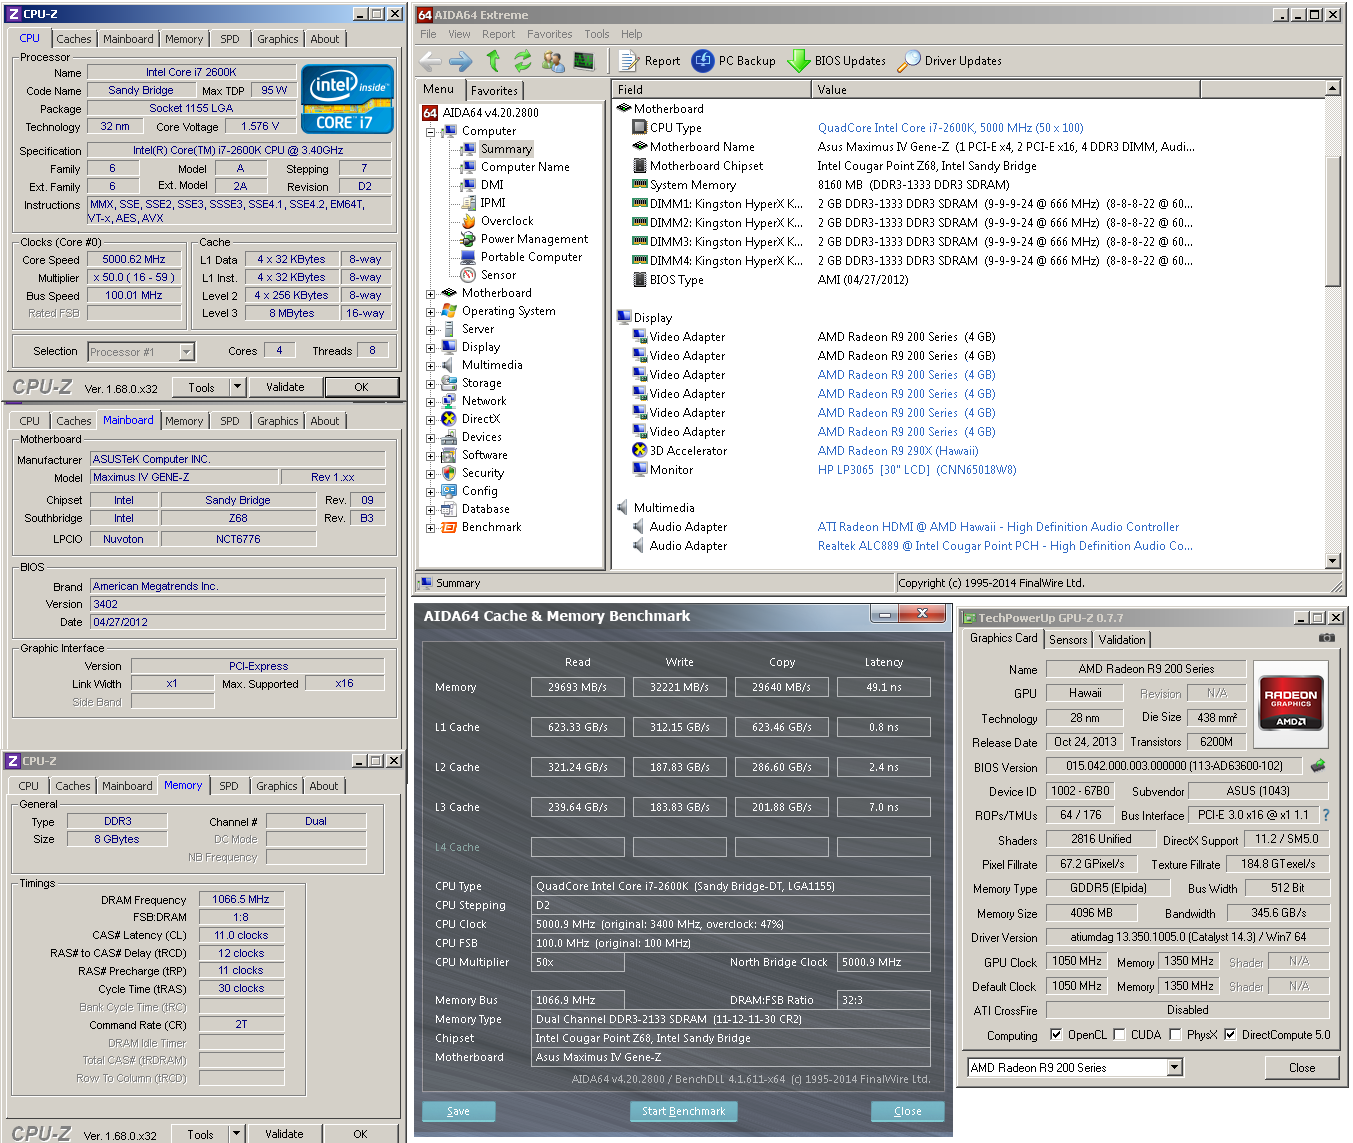Click the green Refresh icon in AIDA64

tap(522, 61)
